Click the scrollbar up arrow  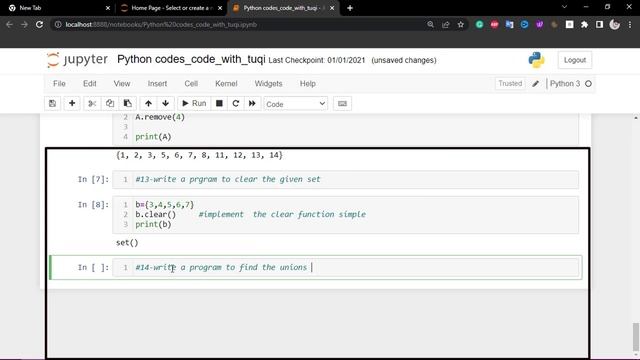pyautogui.click(x=636, y=118)
